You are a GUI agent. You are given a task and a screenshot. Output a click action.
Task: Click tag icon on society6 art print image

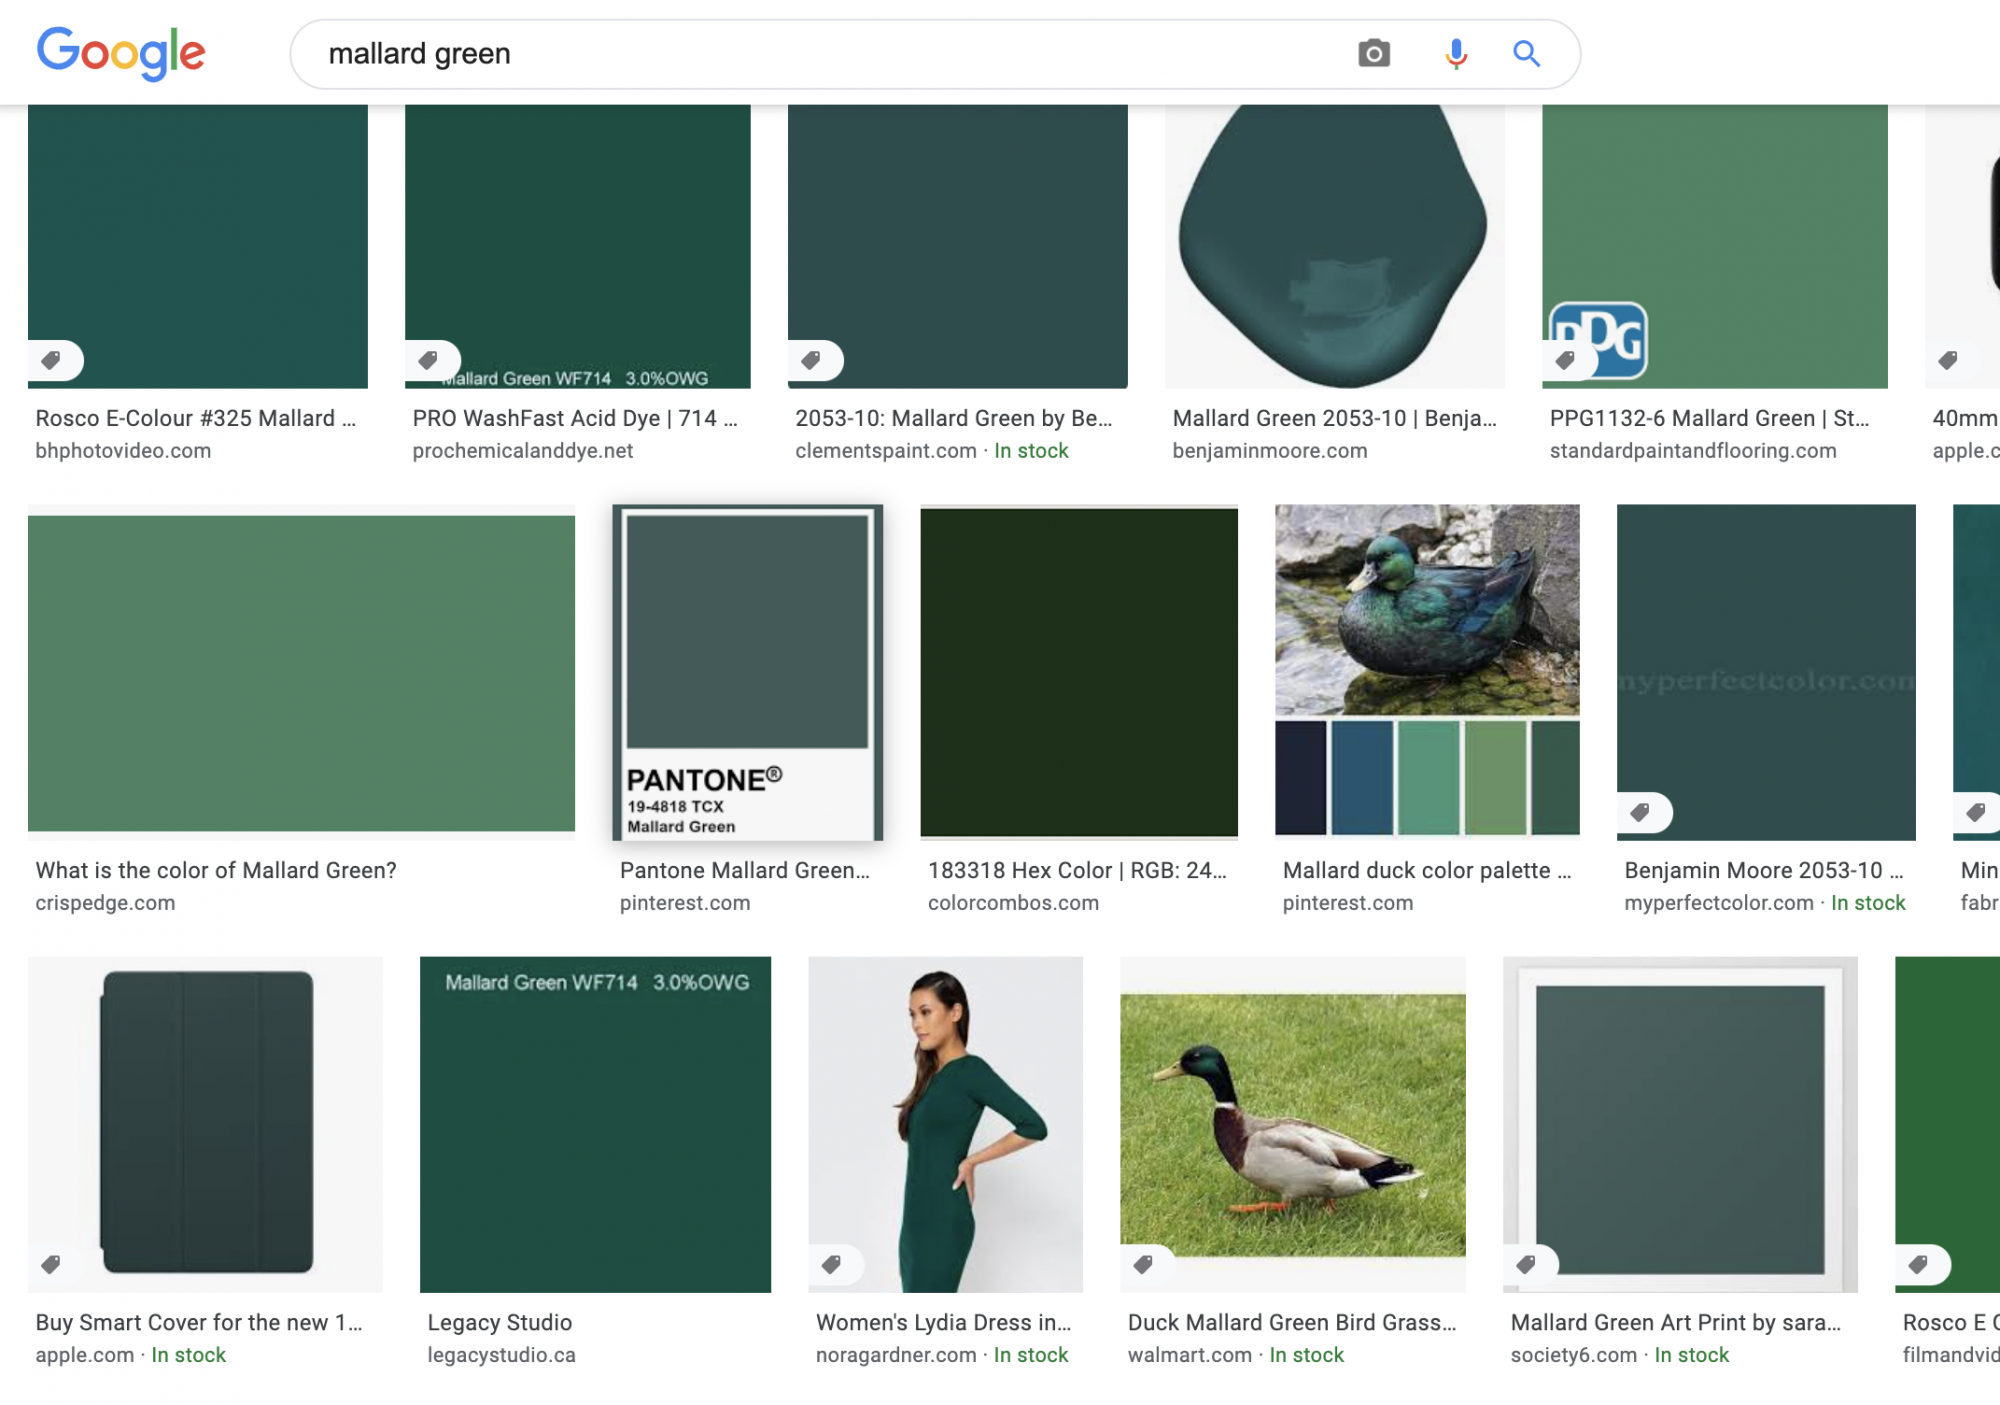click(x=1527, y=1264)
